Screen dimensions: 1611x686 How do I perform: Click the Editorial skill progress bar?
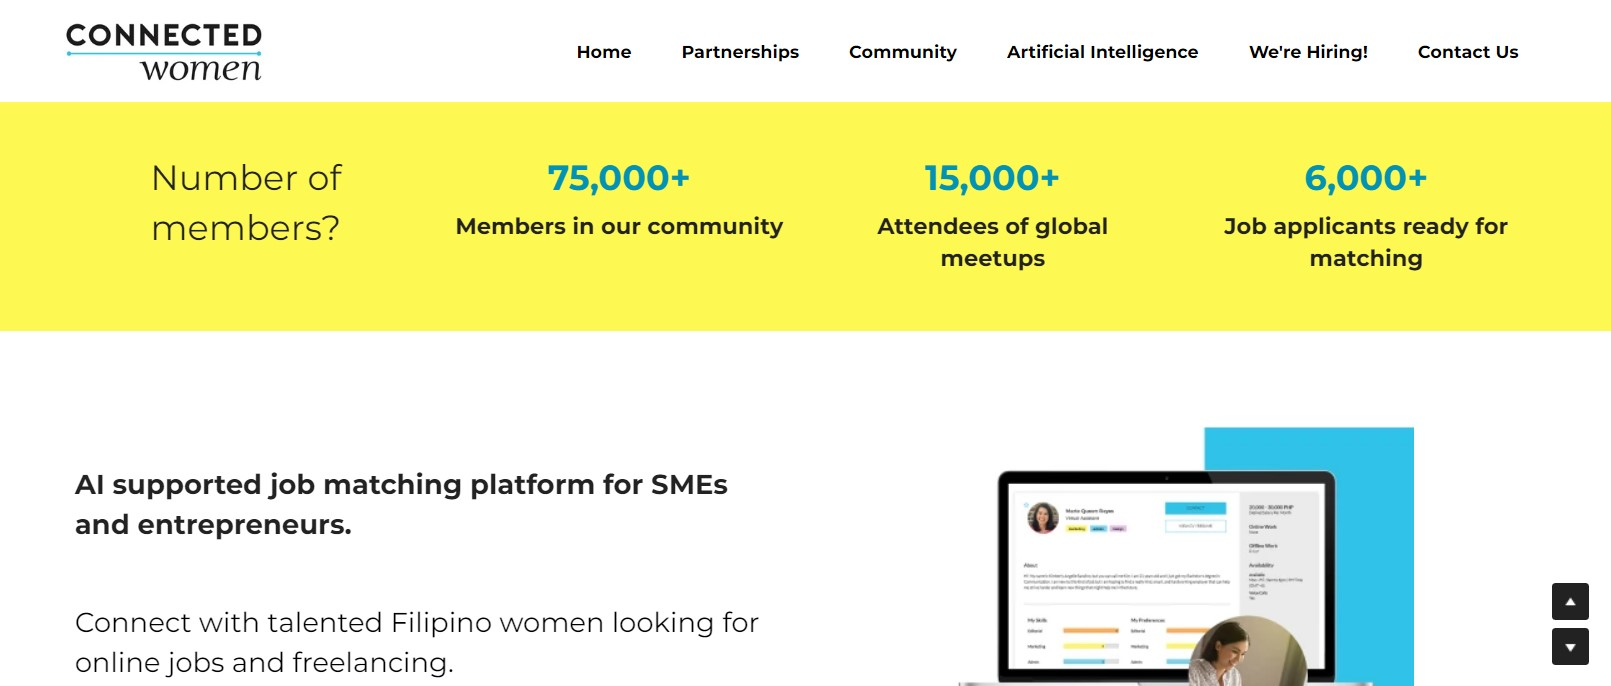click(x=1091, y=631)
